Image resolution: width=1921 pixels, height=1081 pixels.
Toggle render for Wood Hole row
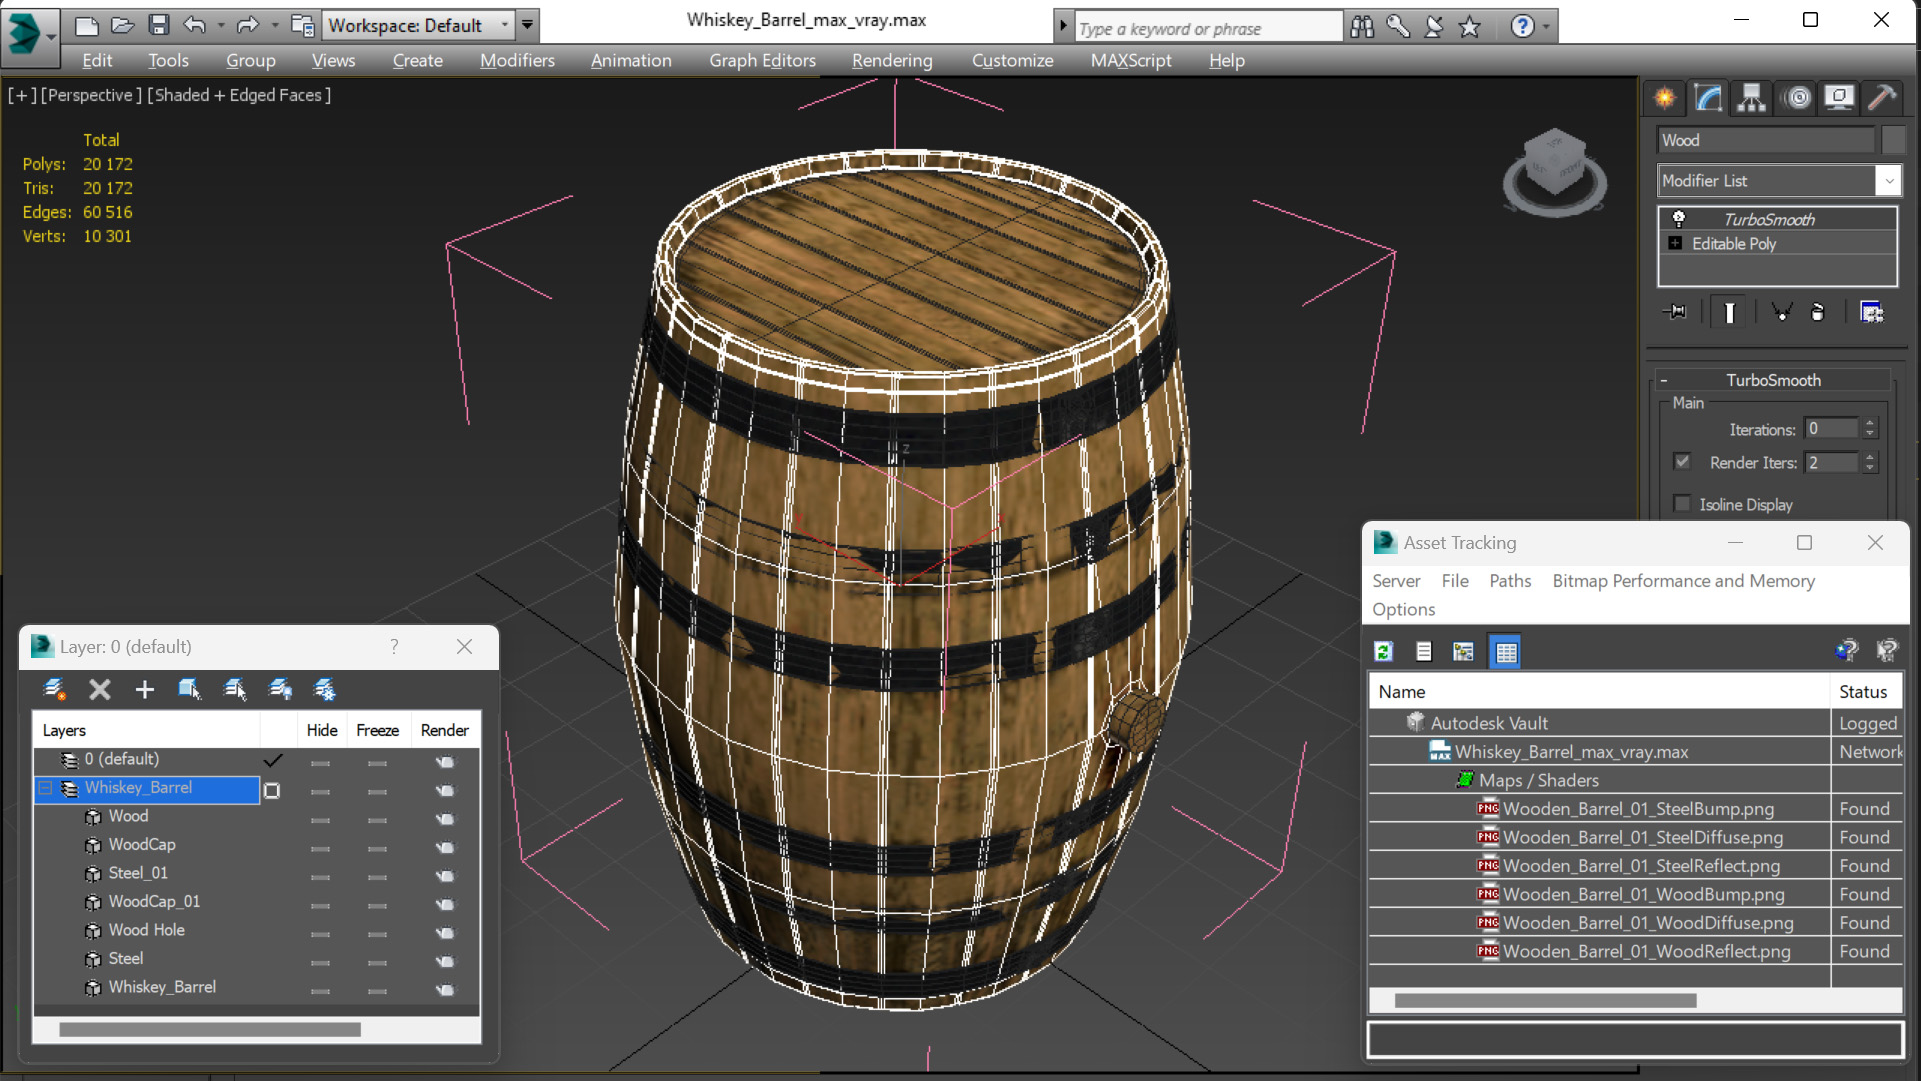pos(445,933)
